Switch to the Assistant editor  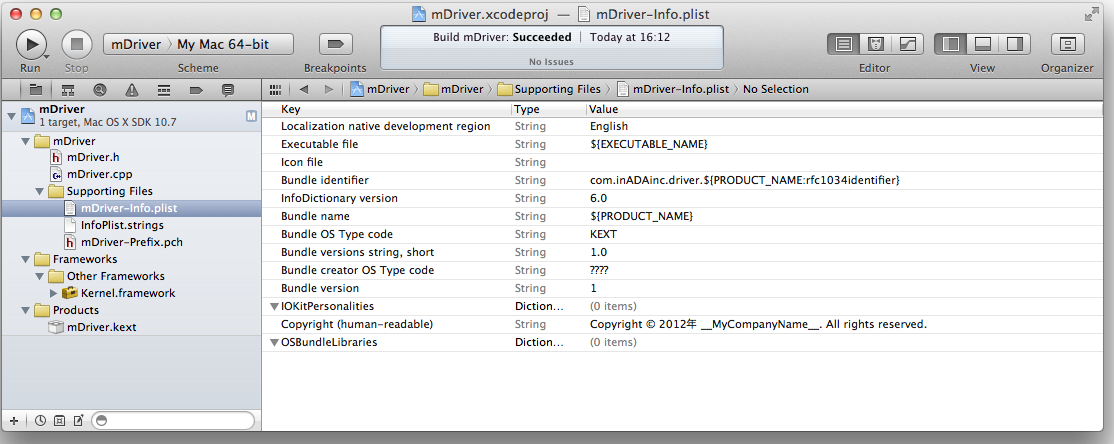[875, 44]
